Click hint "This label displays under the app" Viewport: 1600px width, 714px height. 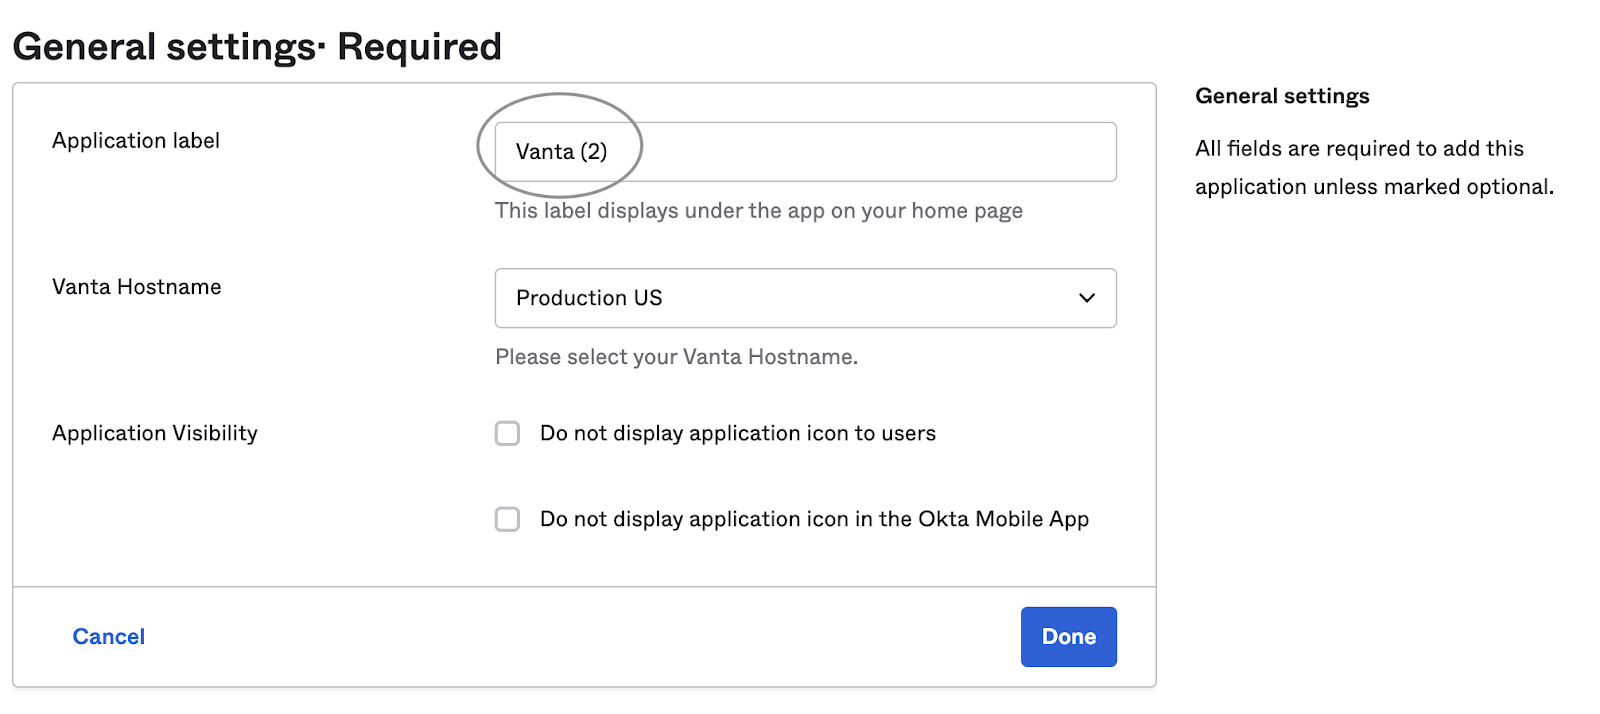click(x=758, y=211)
